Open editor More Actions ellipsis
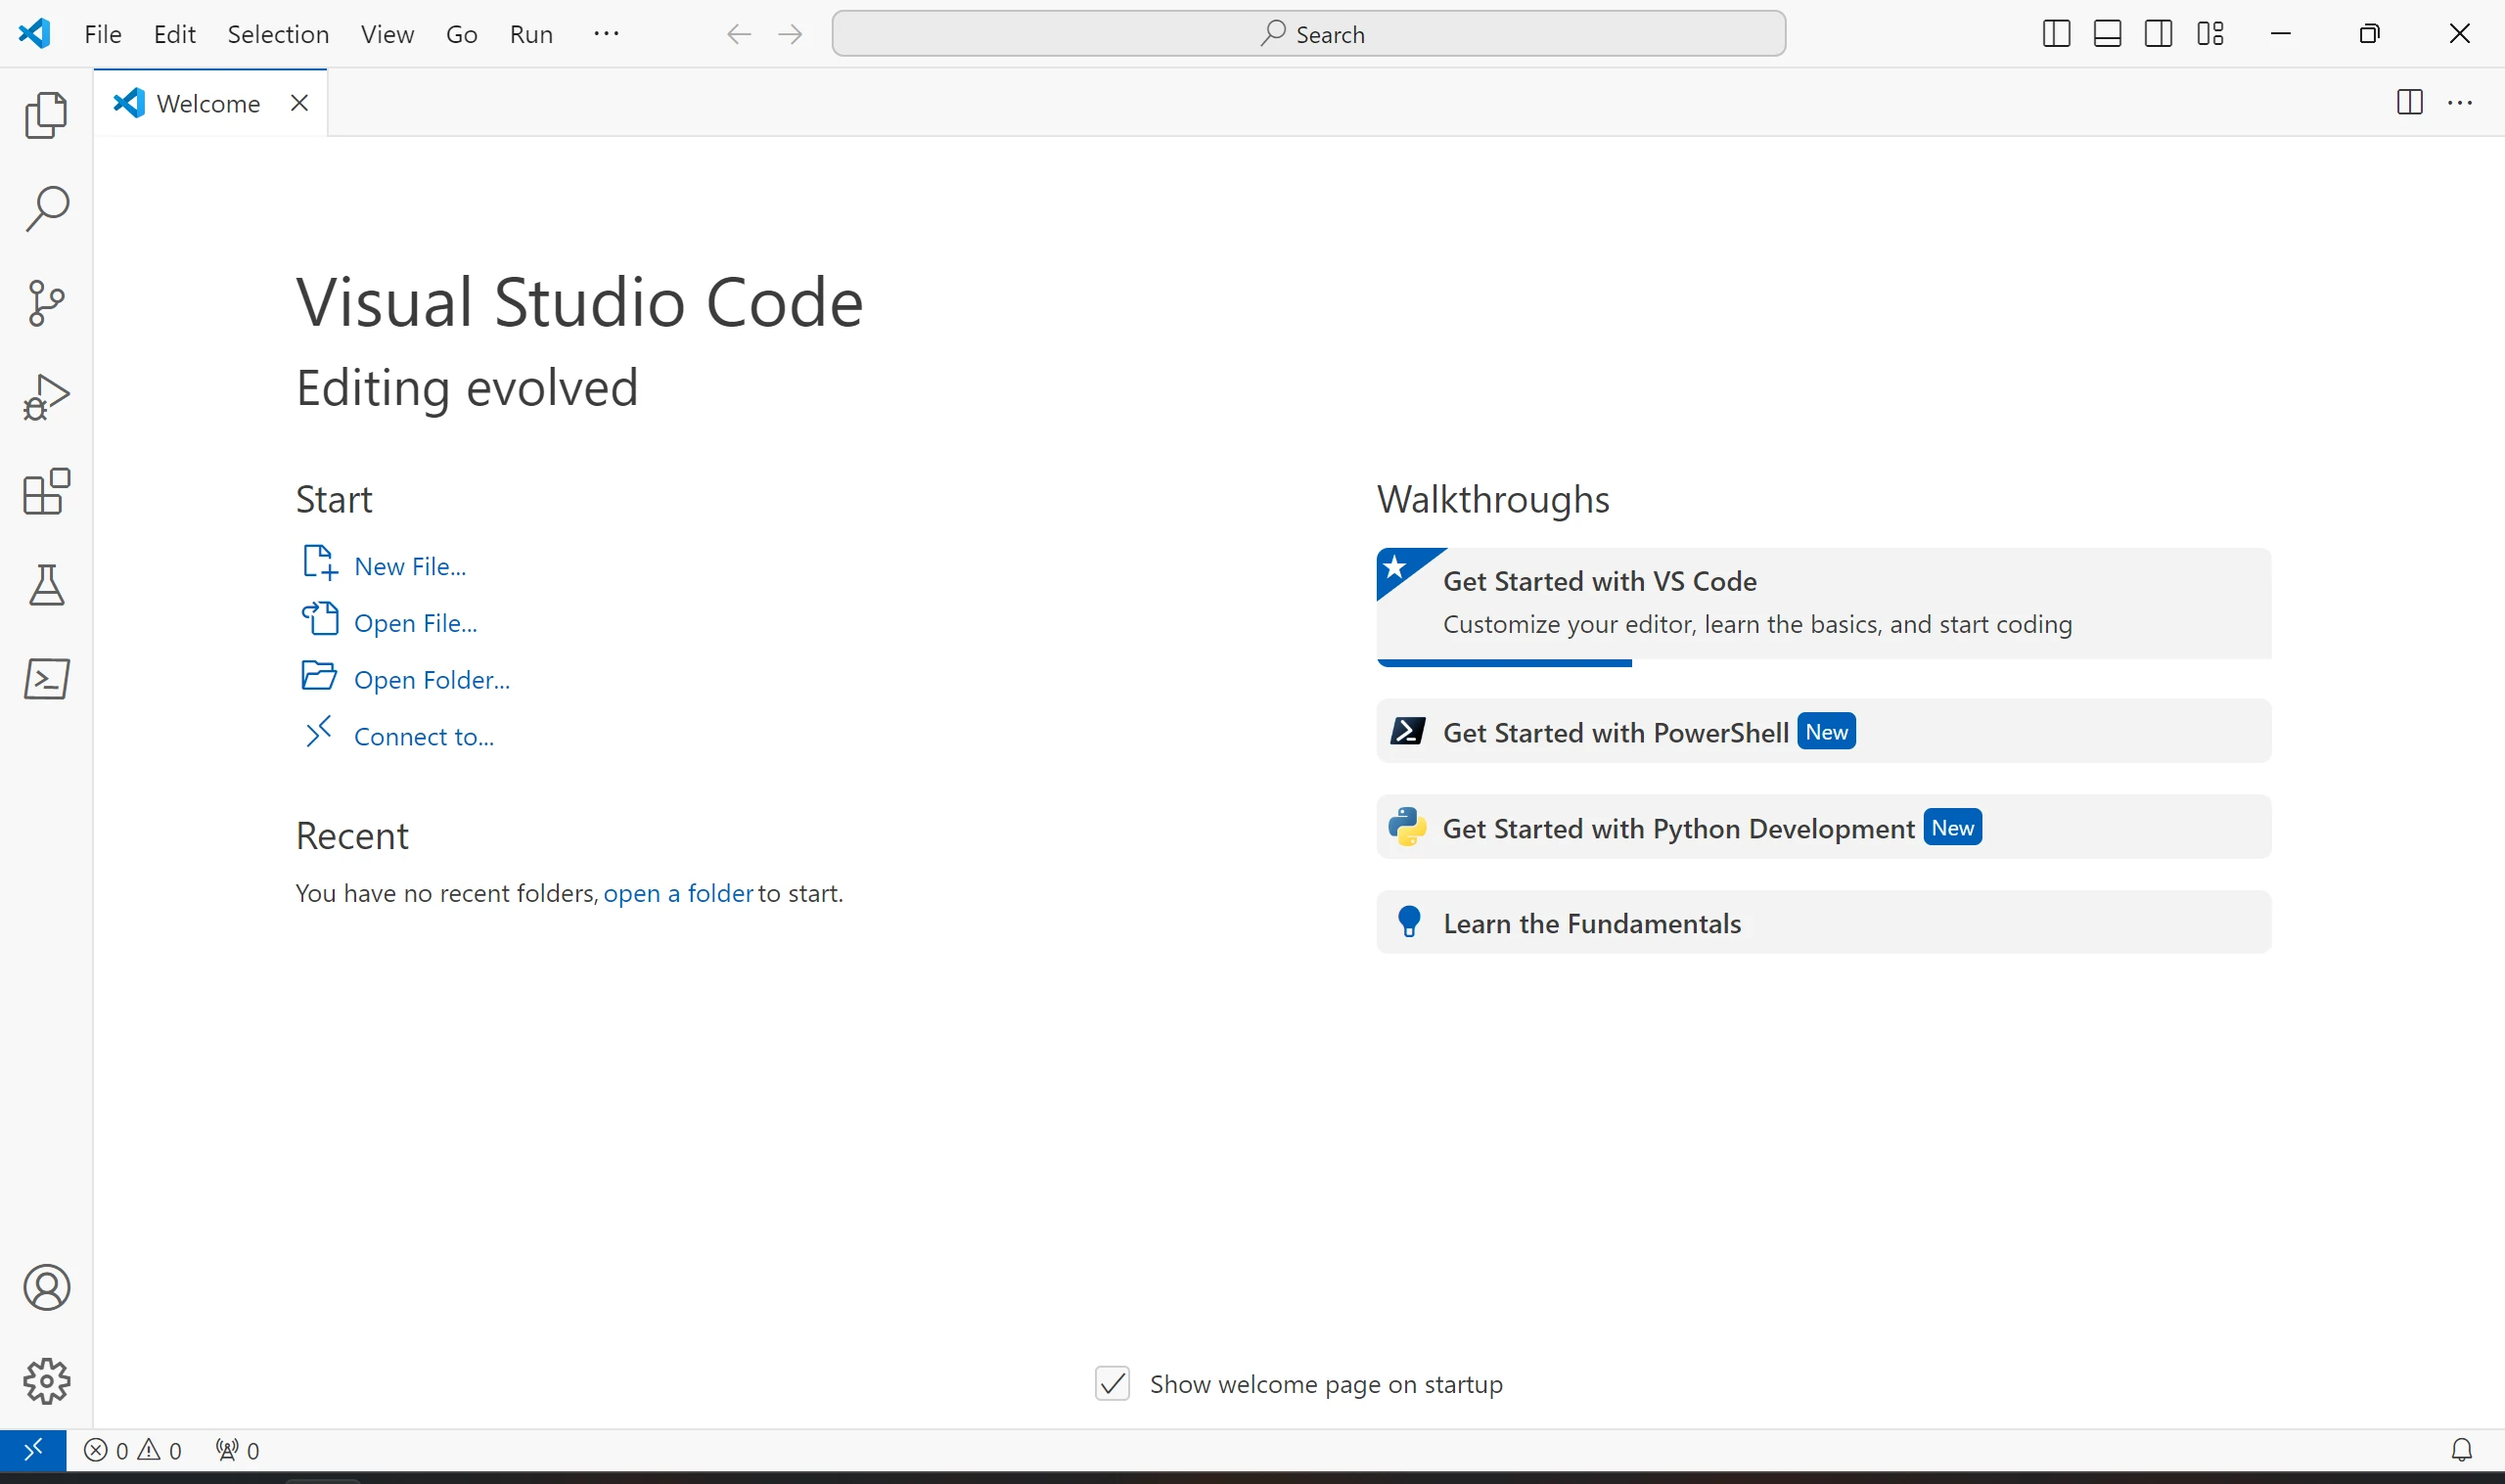Viewport: 2505px width, 1484px height. click(x=2459, y=102)
